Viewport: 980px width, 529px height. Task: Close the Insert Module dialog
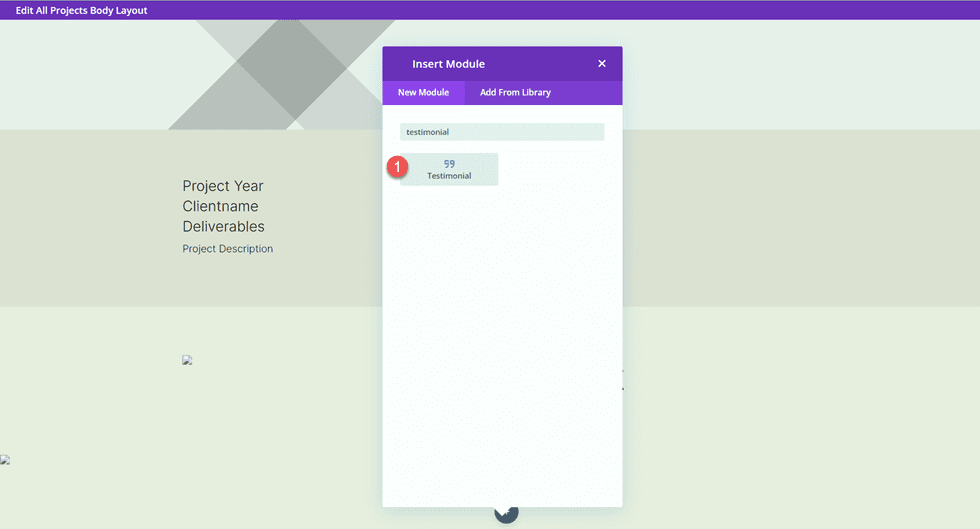click(602, 64)
